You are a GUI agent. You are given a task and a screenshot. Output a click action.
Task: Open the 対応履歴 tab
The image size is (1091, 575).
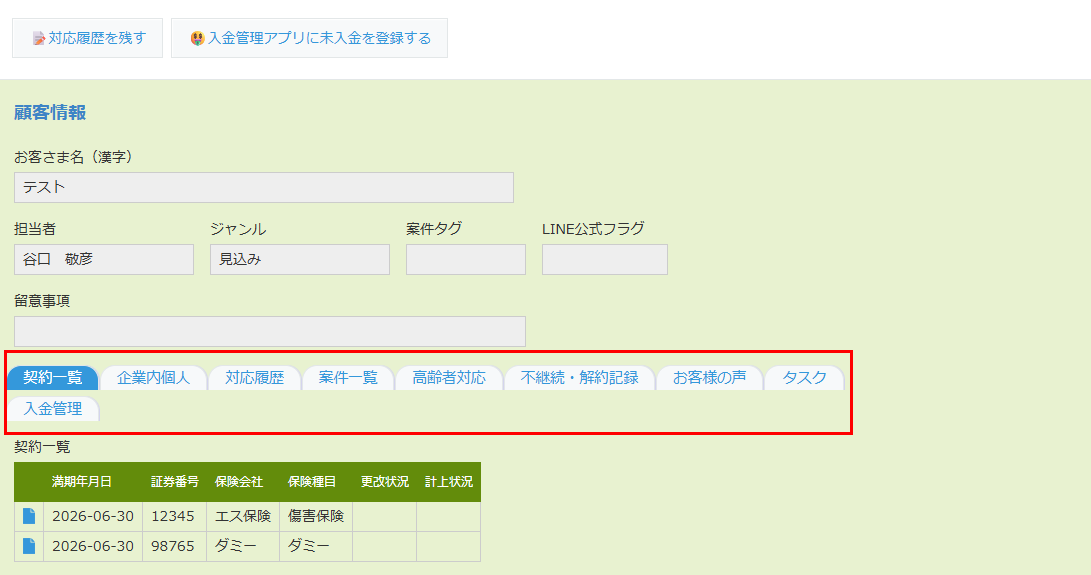tap(254, 378)
